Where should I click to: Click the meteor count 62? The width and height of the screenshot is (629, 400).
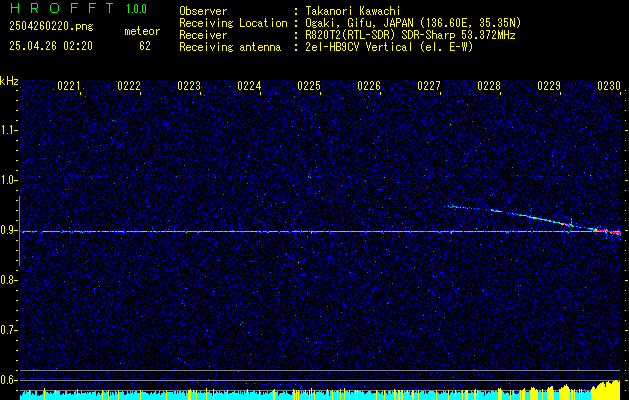[145, 46]
